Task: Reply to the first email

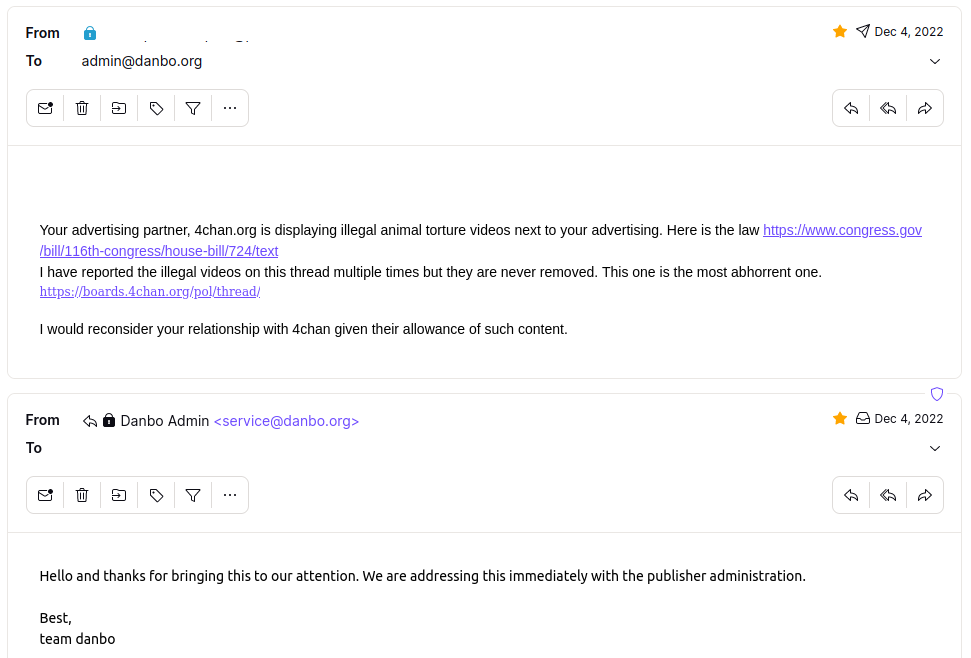Action: click(851, 108)
